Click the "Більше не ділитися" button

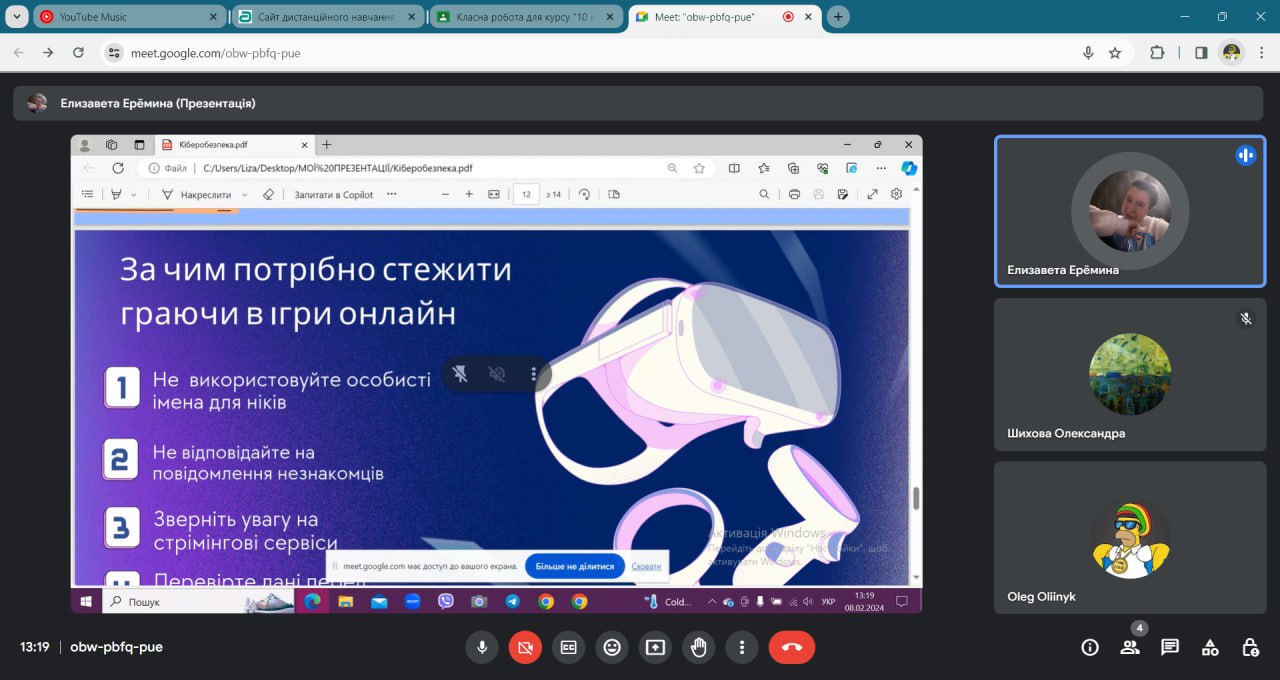[574, 566]
